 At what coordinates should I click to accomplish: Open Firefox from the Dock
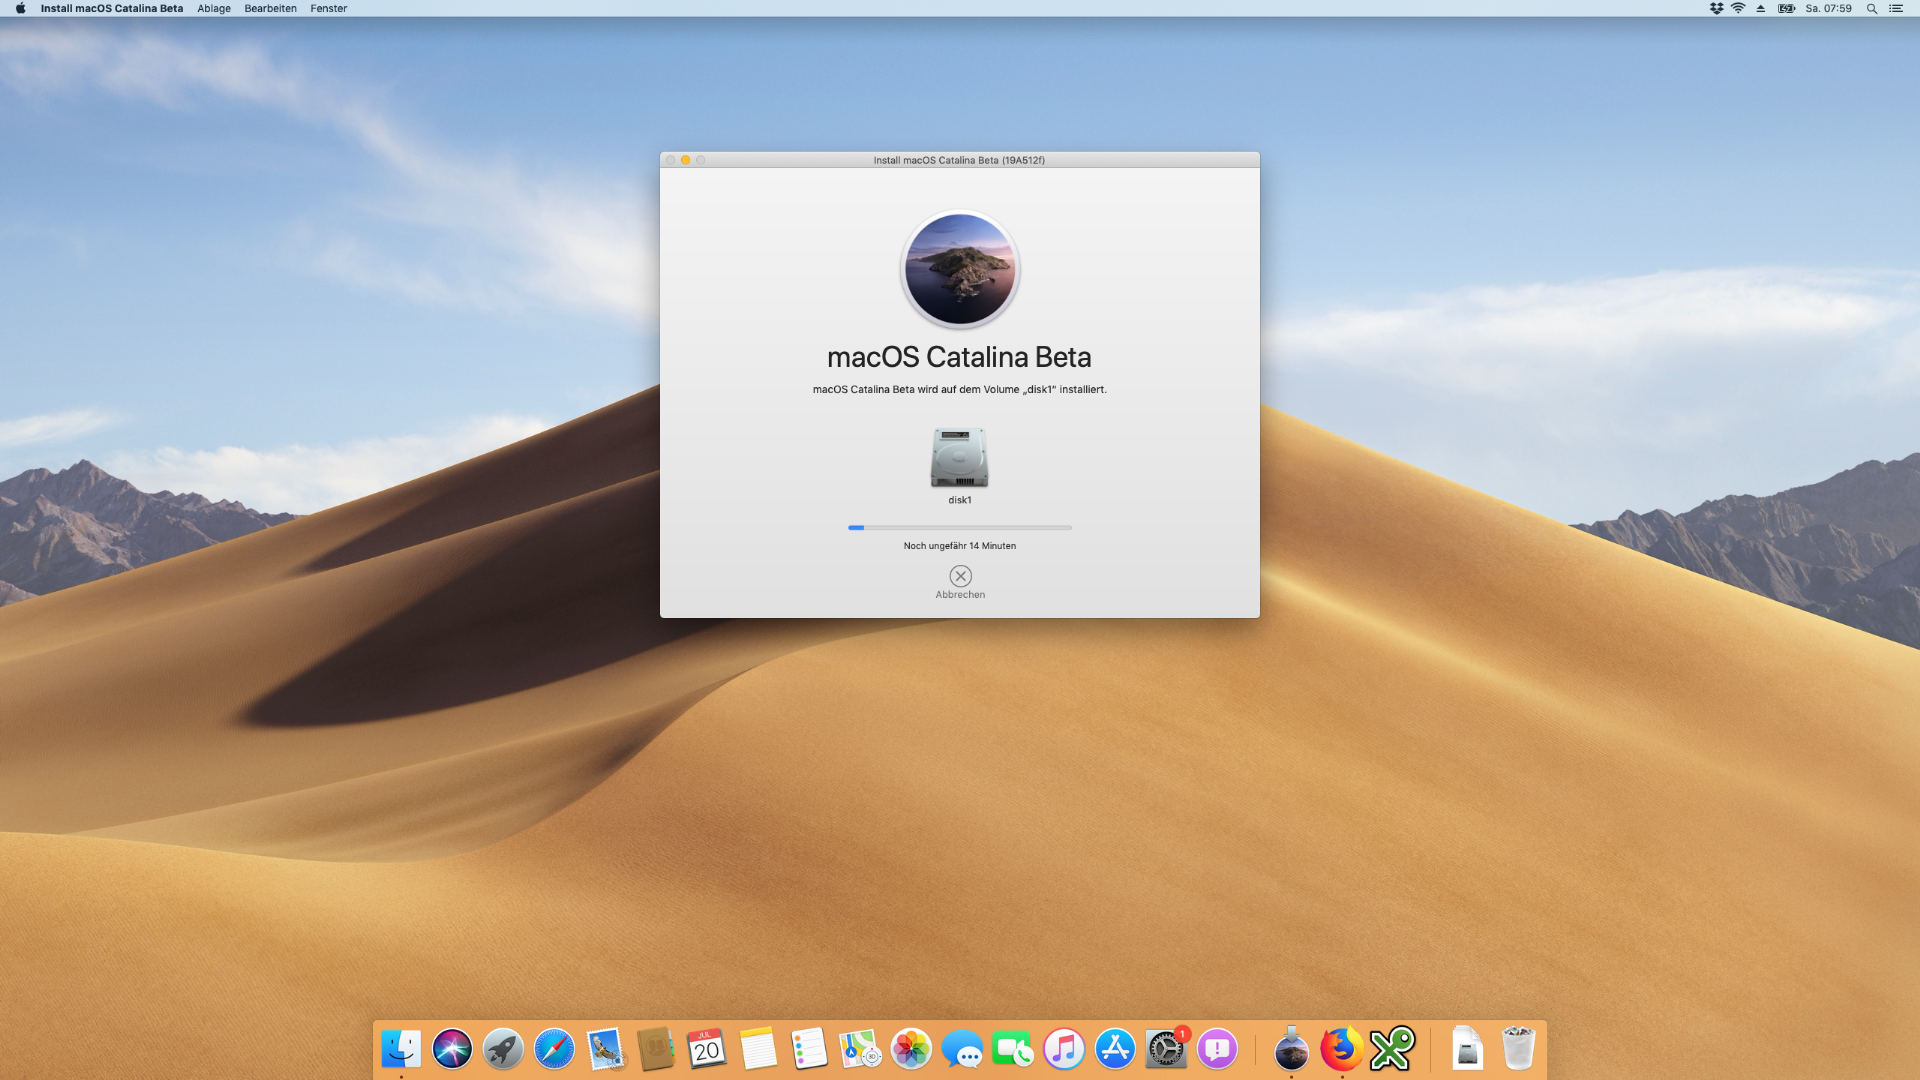[1341, 1049]
